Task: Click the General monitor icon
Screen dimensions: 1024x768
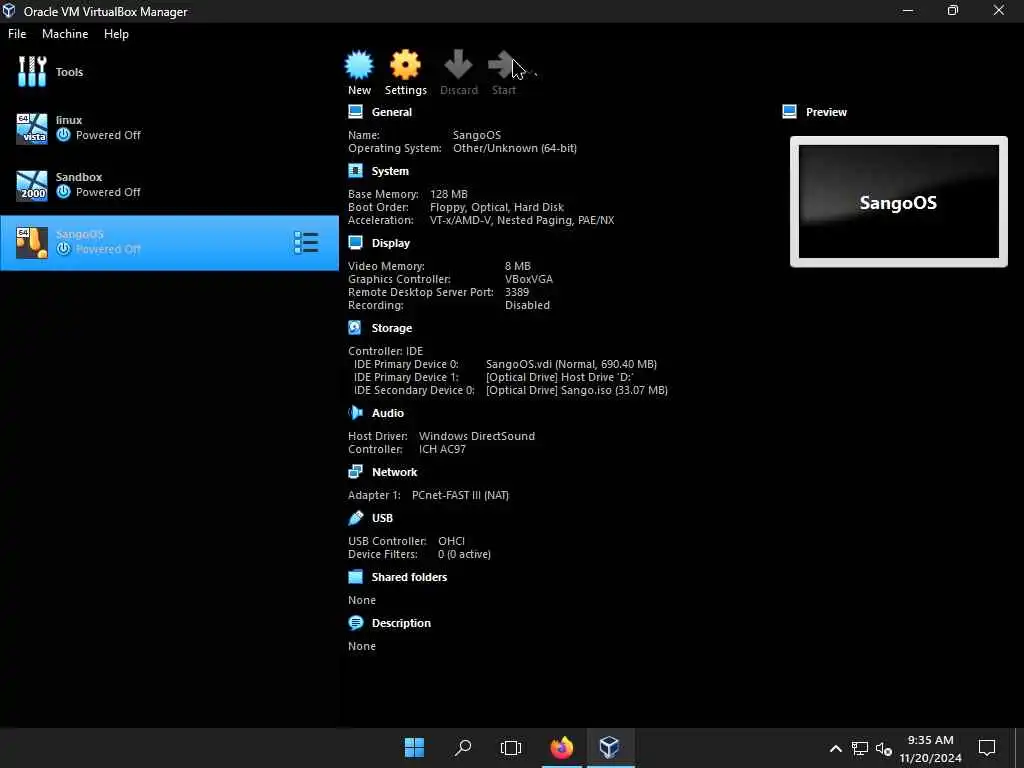Action: (355, 112)
